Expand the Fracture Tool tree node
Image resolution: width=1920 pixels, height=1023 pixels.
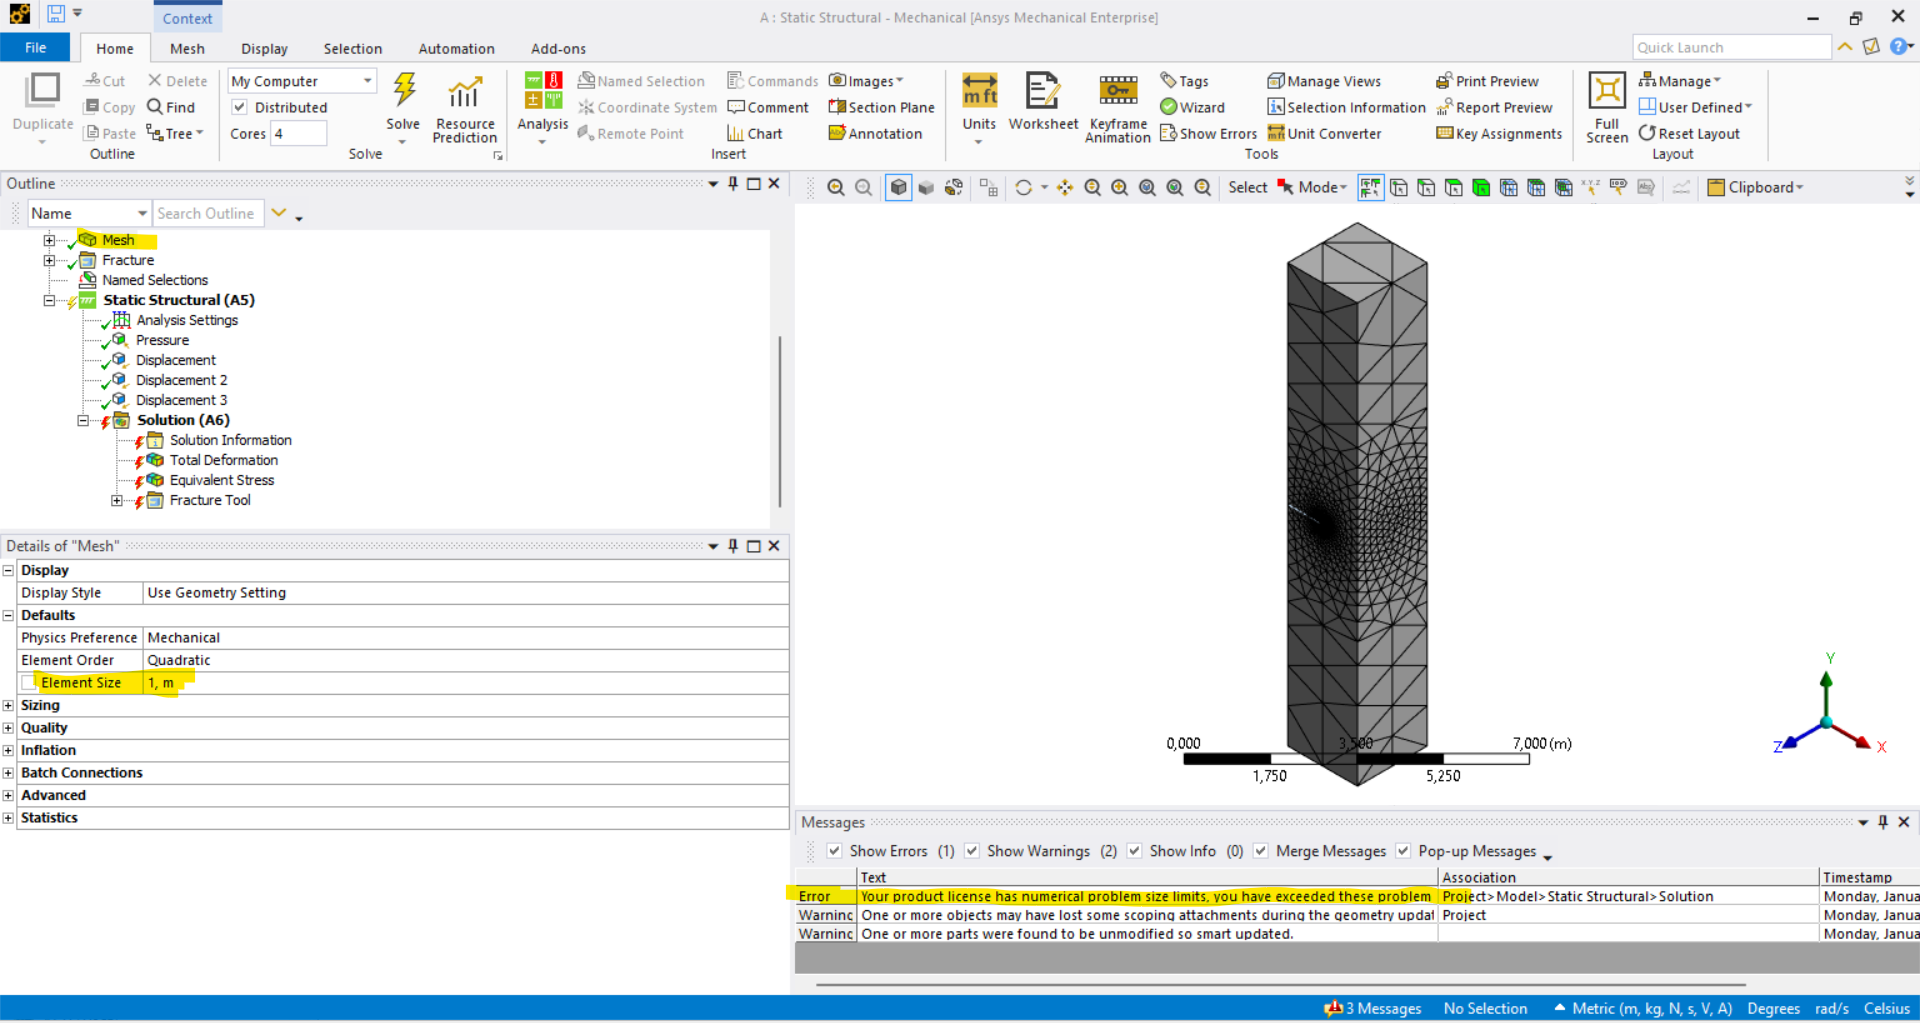coord(117,500)
